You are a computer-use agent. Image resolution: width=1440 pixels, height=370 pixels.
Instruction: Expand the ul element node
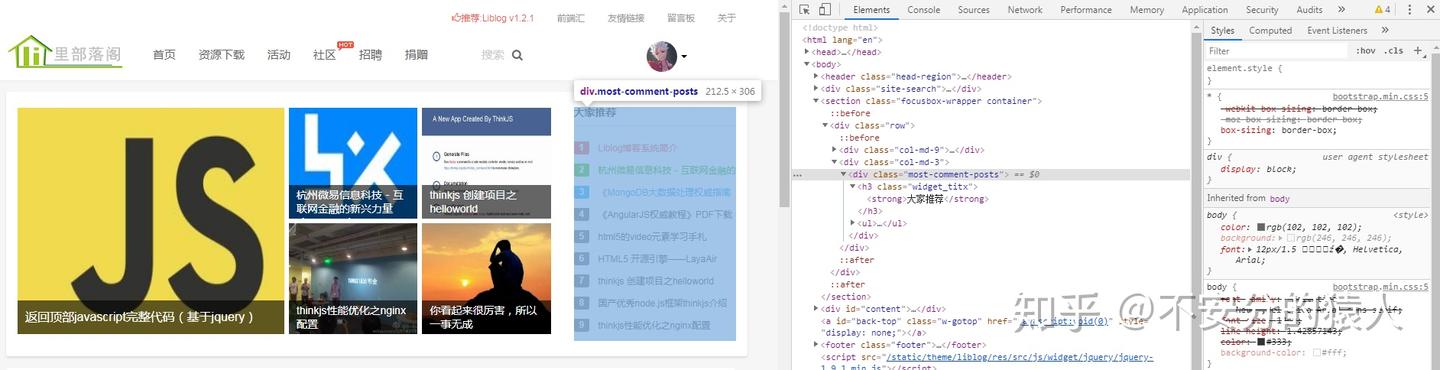point(853,223)
